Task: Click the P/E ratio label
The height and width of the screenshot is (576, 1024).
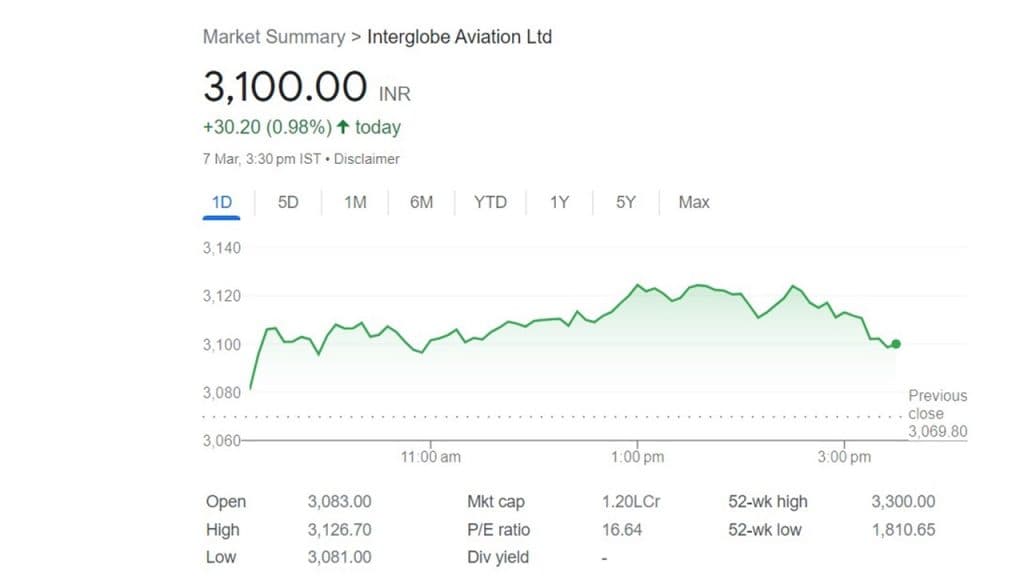Action: [498, 530]
